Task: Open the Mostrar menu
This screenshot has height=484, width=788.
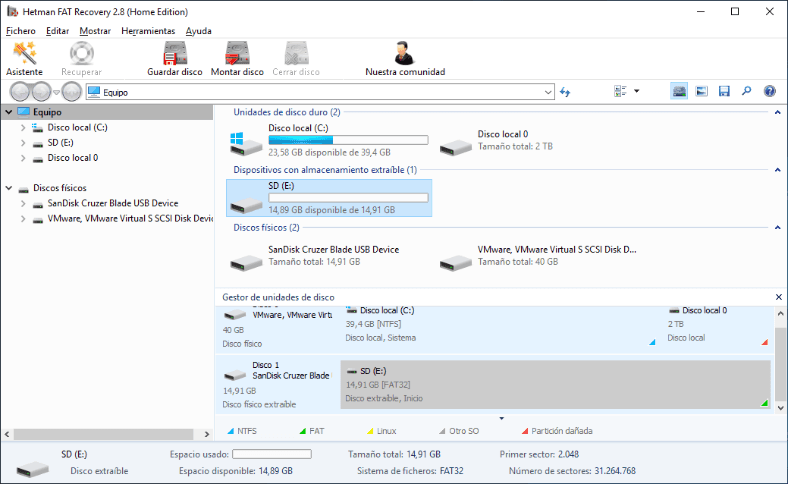Action: point(95,31)
